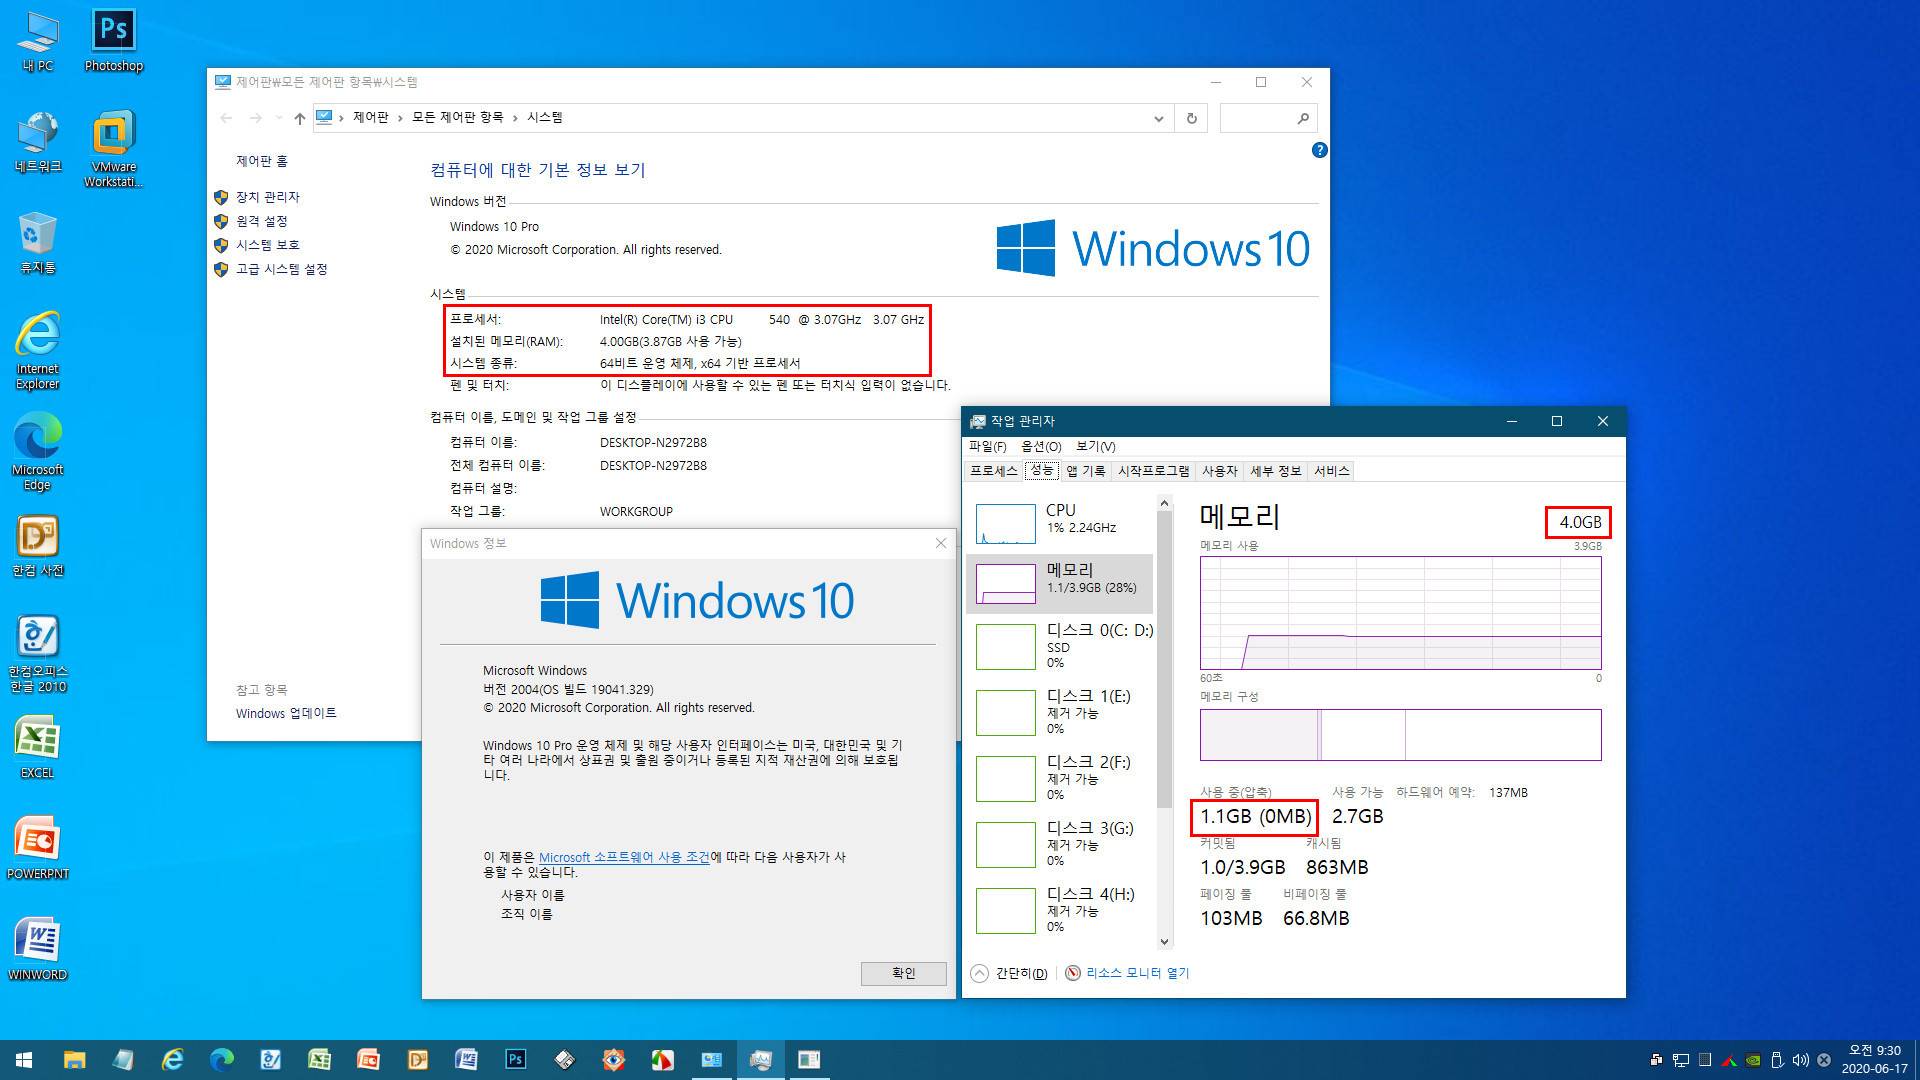Click the Word taskbar icon
This screenshot has height=1080, width=1920.
coord(466,1060)
